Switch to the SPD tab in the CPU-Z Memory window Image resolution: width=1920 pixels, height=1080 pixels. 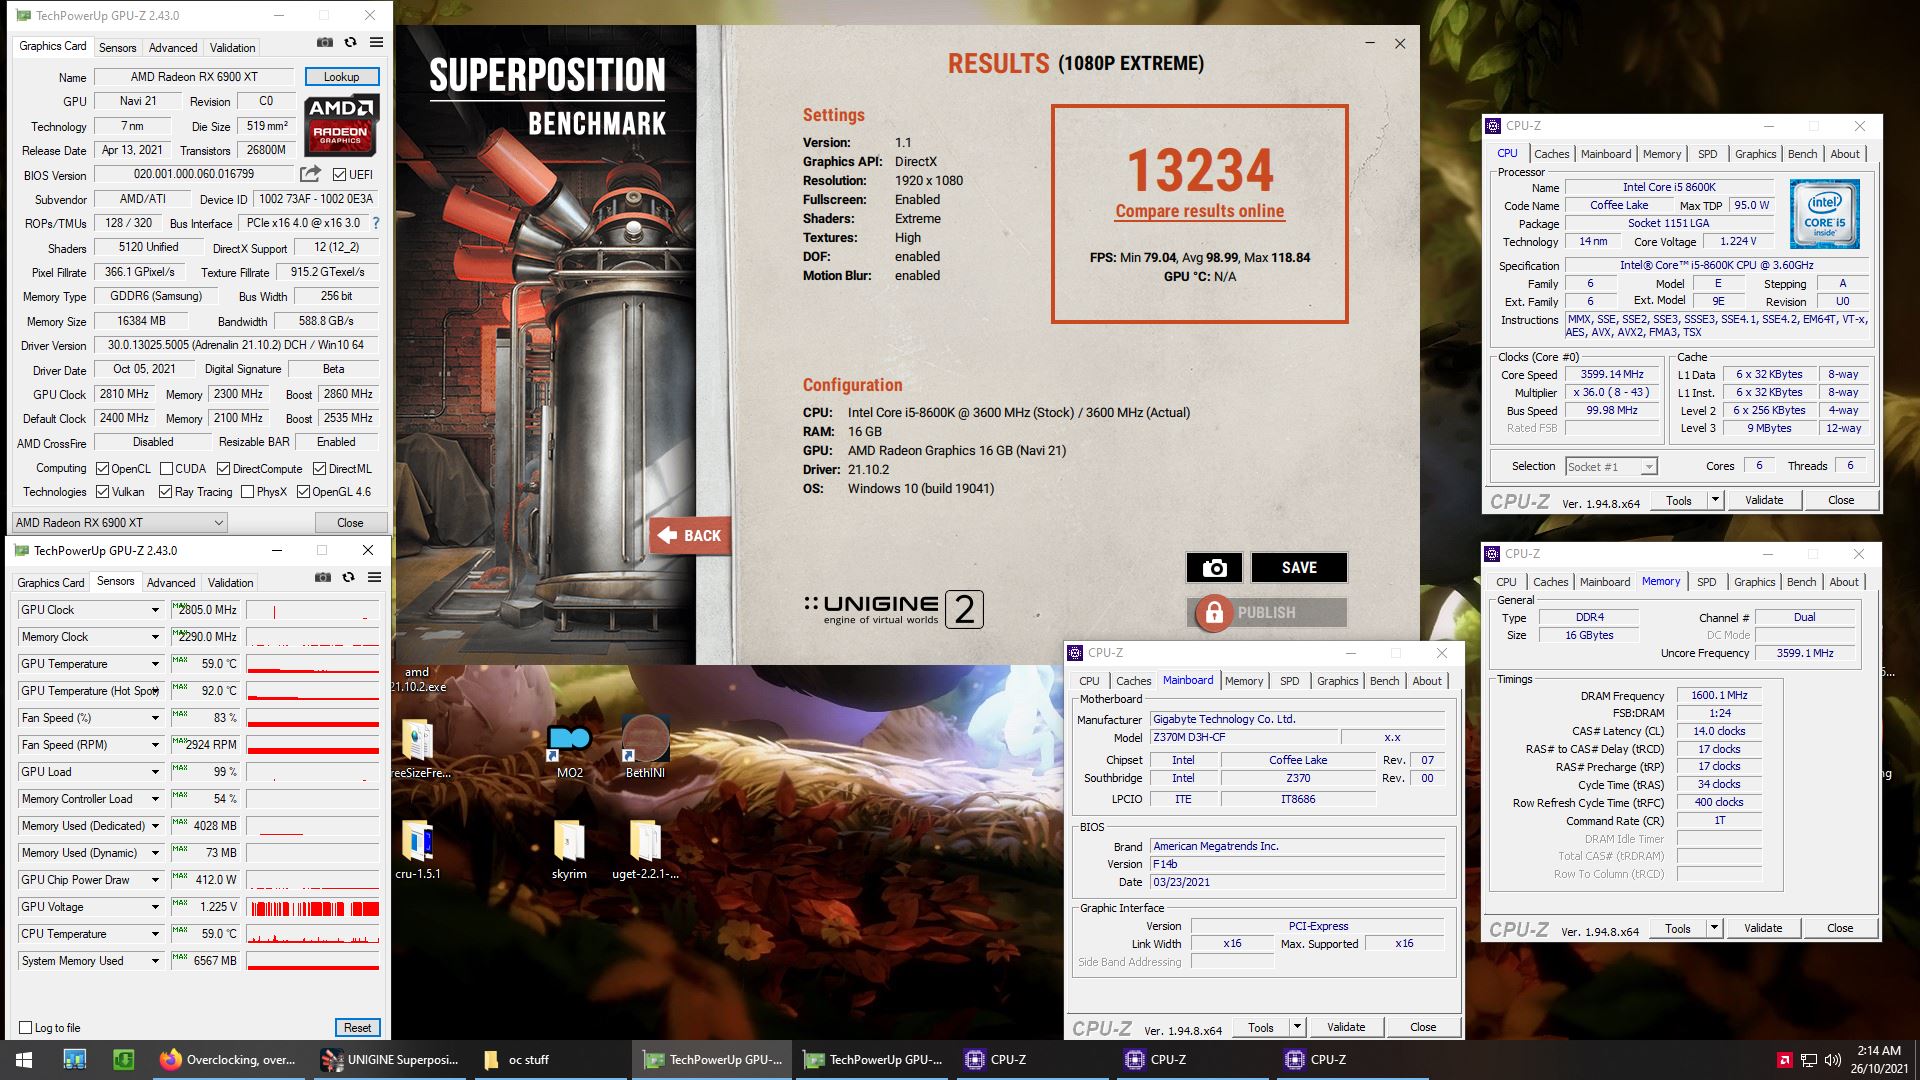click(x=1706, y=582)
